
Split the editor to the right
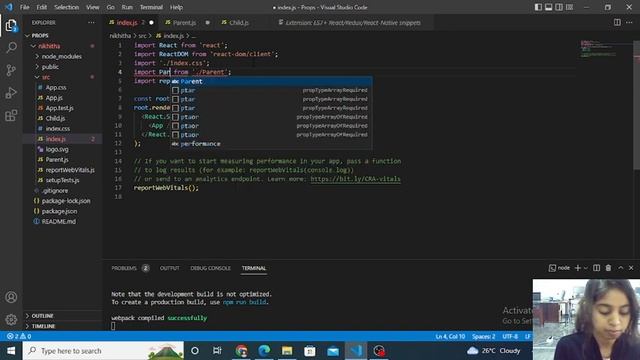point(617,22)
